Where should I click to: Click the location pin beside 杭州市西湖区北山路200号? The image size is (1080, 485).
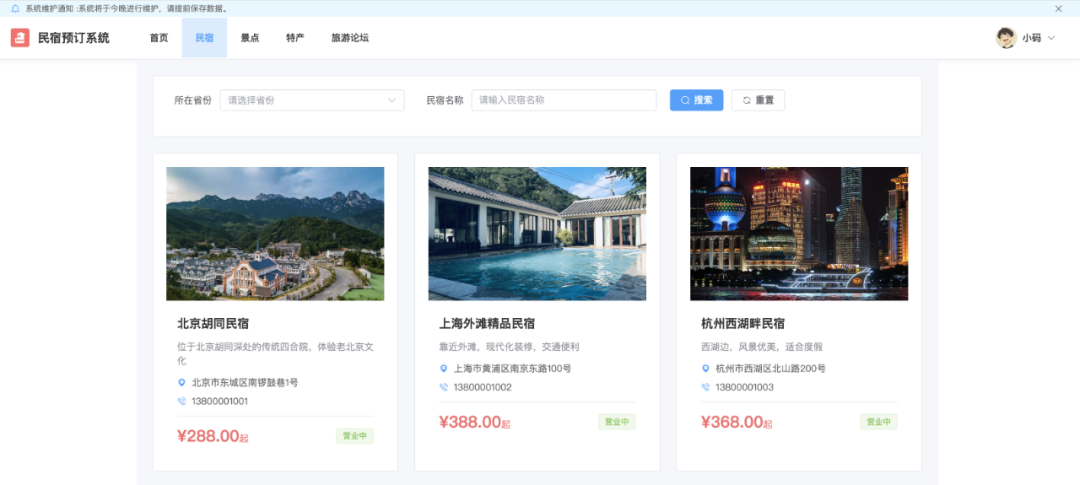[x=705, y=369]
